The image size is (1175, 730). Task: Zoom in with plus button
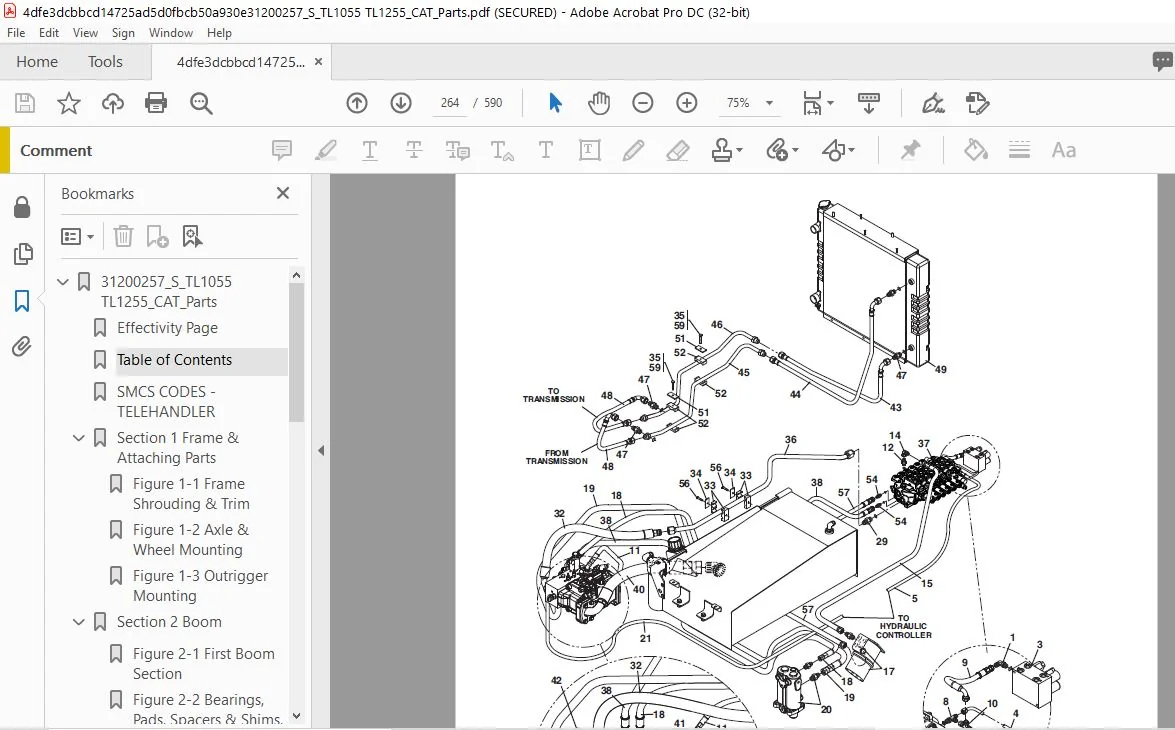pyautogui.click(x=686, y=103)
